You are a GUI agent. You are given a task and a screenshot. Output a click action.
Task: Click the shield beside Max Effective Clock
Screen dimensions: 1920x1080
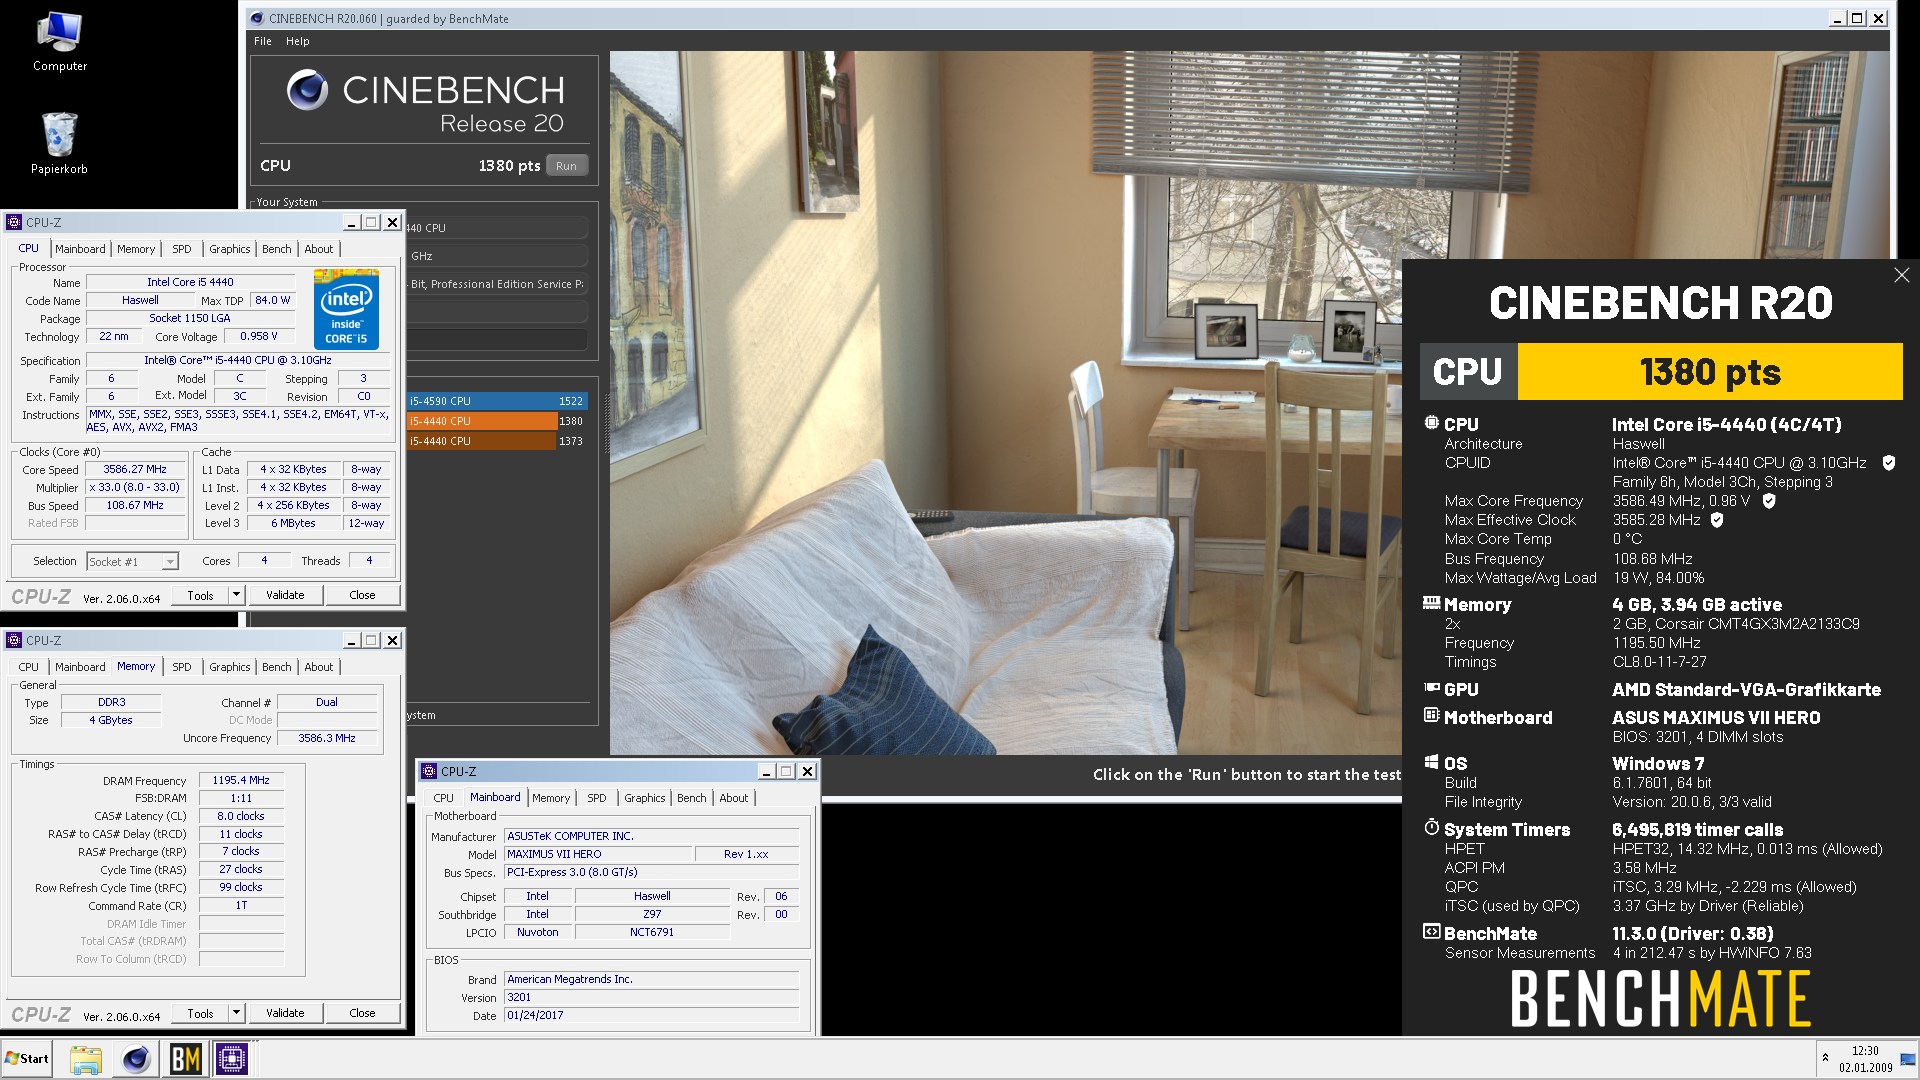click(x=1717, y=520)
